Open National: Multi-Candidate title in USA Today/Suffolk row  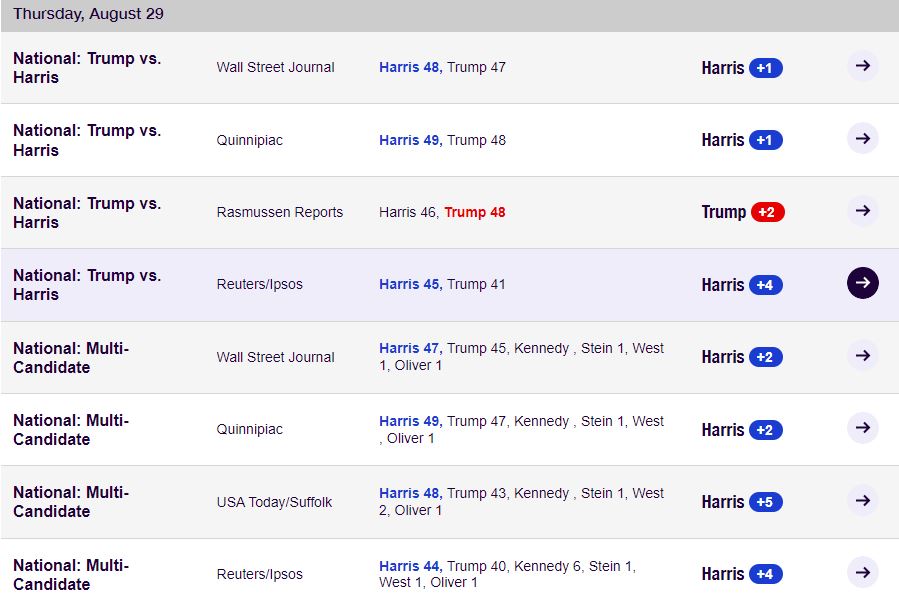pyautogui.click(x=70, y=502)
